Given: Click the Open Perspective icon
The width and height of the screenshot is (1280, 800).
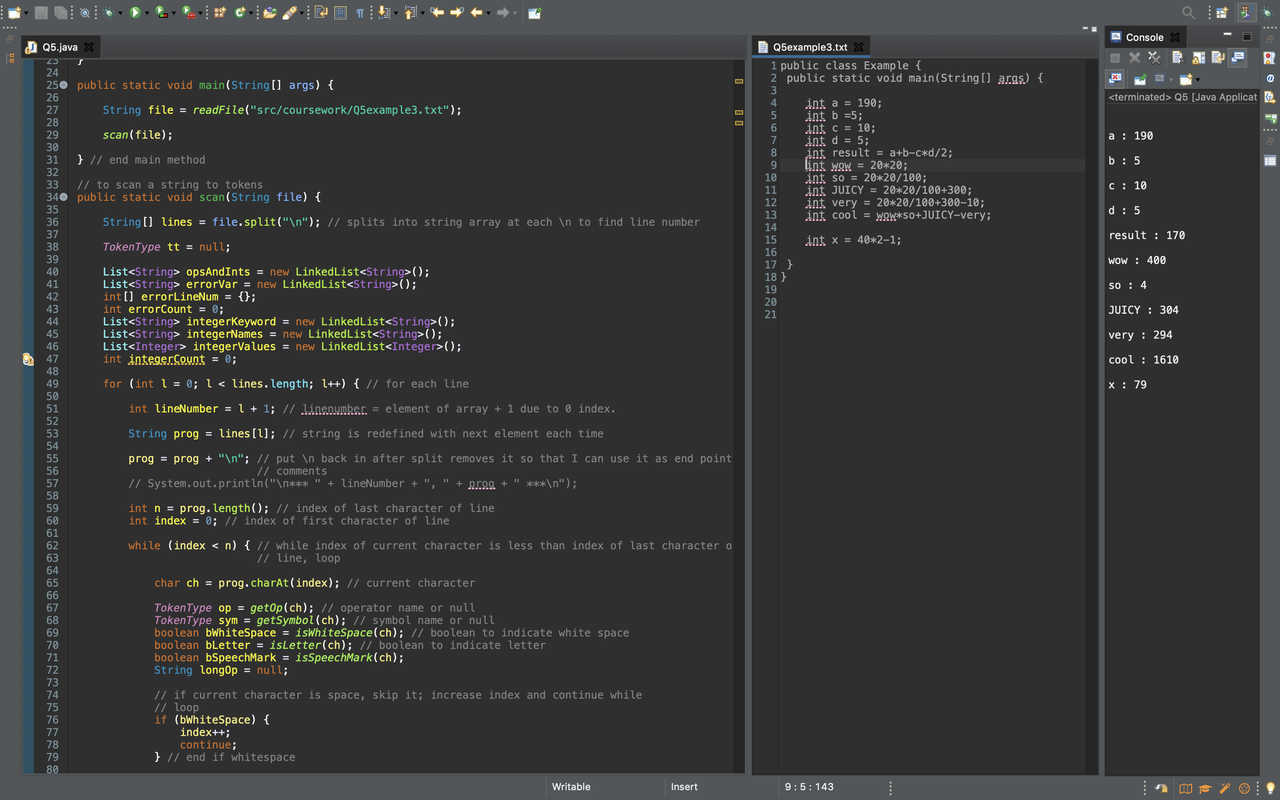Looking at the screenshot, I should (1221, 13).
